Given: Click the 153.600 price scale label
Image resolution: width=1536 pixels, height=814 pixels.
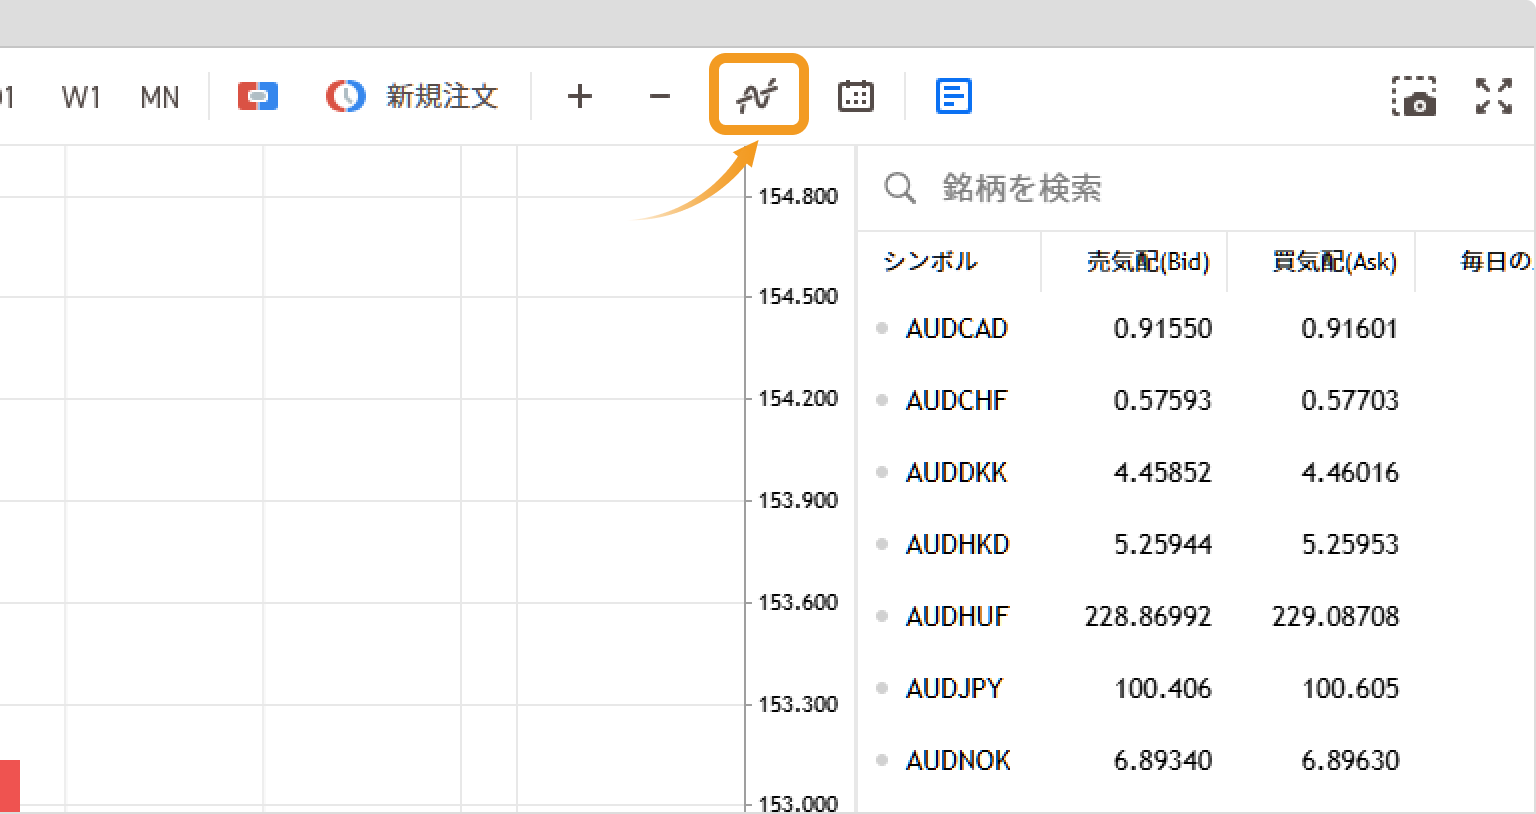Looking at the screenshot, I should (x=798, y=602).
